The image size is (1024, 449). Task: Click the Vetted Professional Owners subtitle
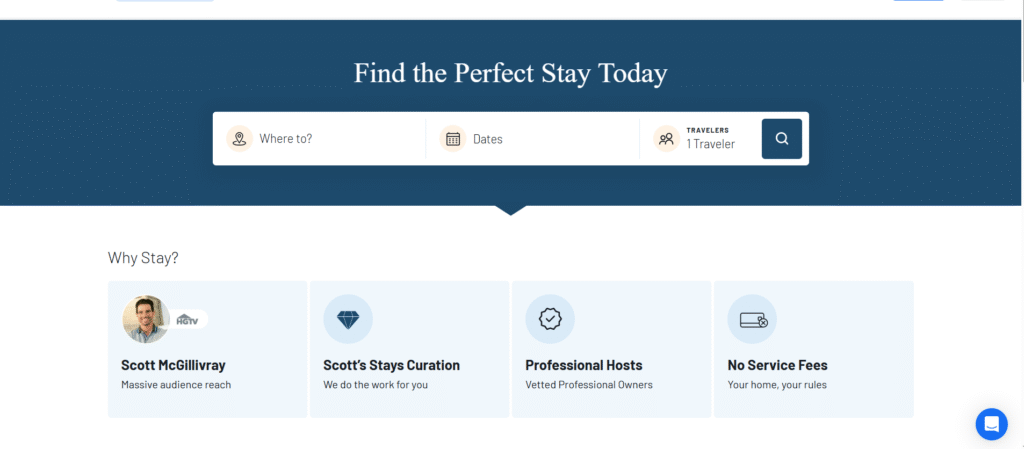(x=589, y=384)
